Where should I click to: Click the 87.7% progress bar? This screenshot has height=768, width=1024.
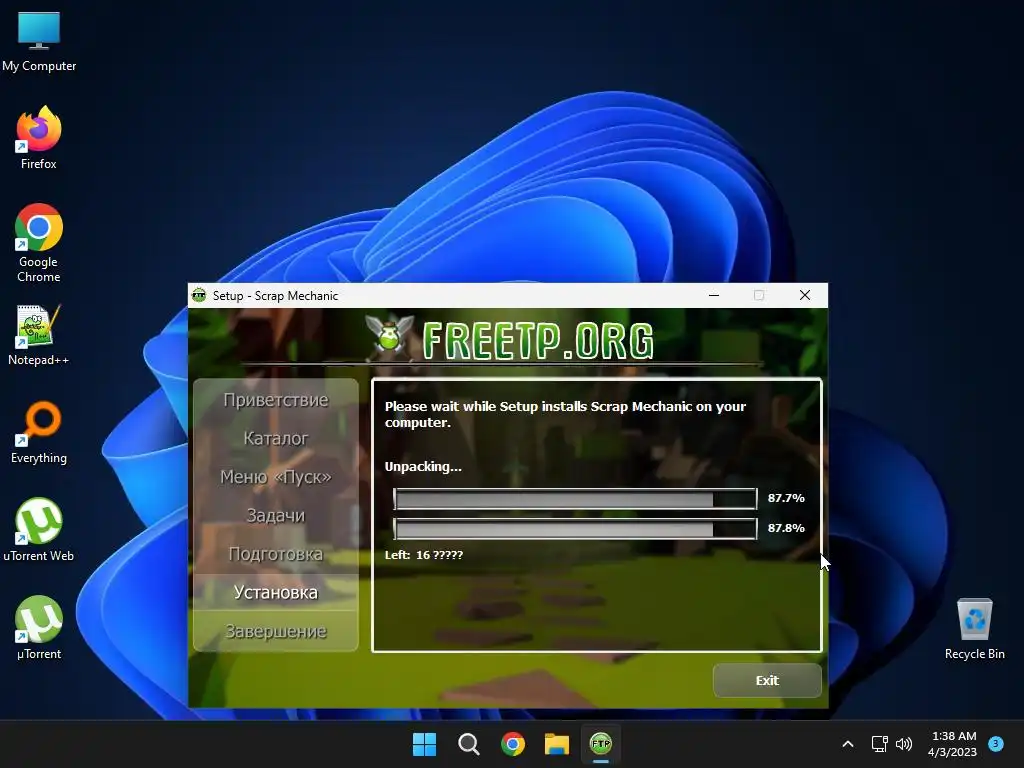coord(575,499)
